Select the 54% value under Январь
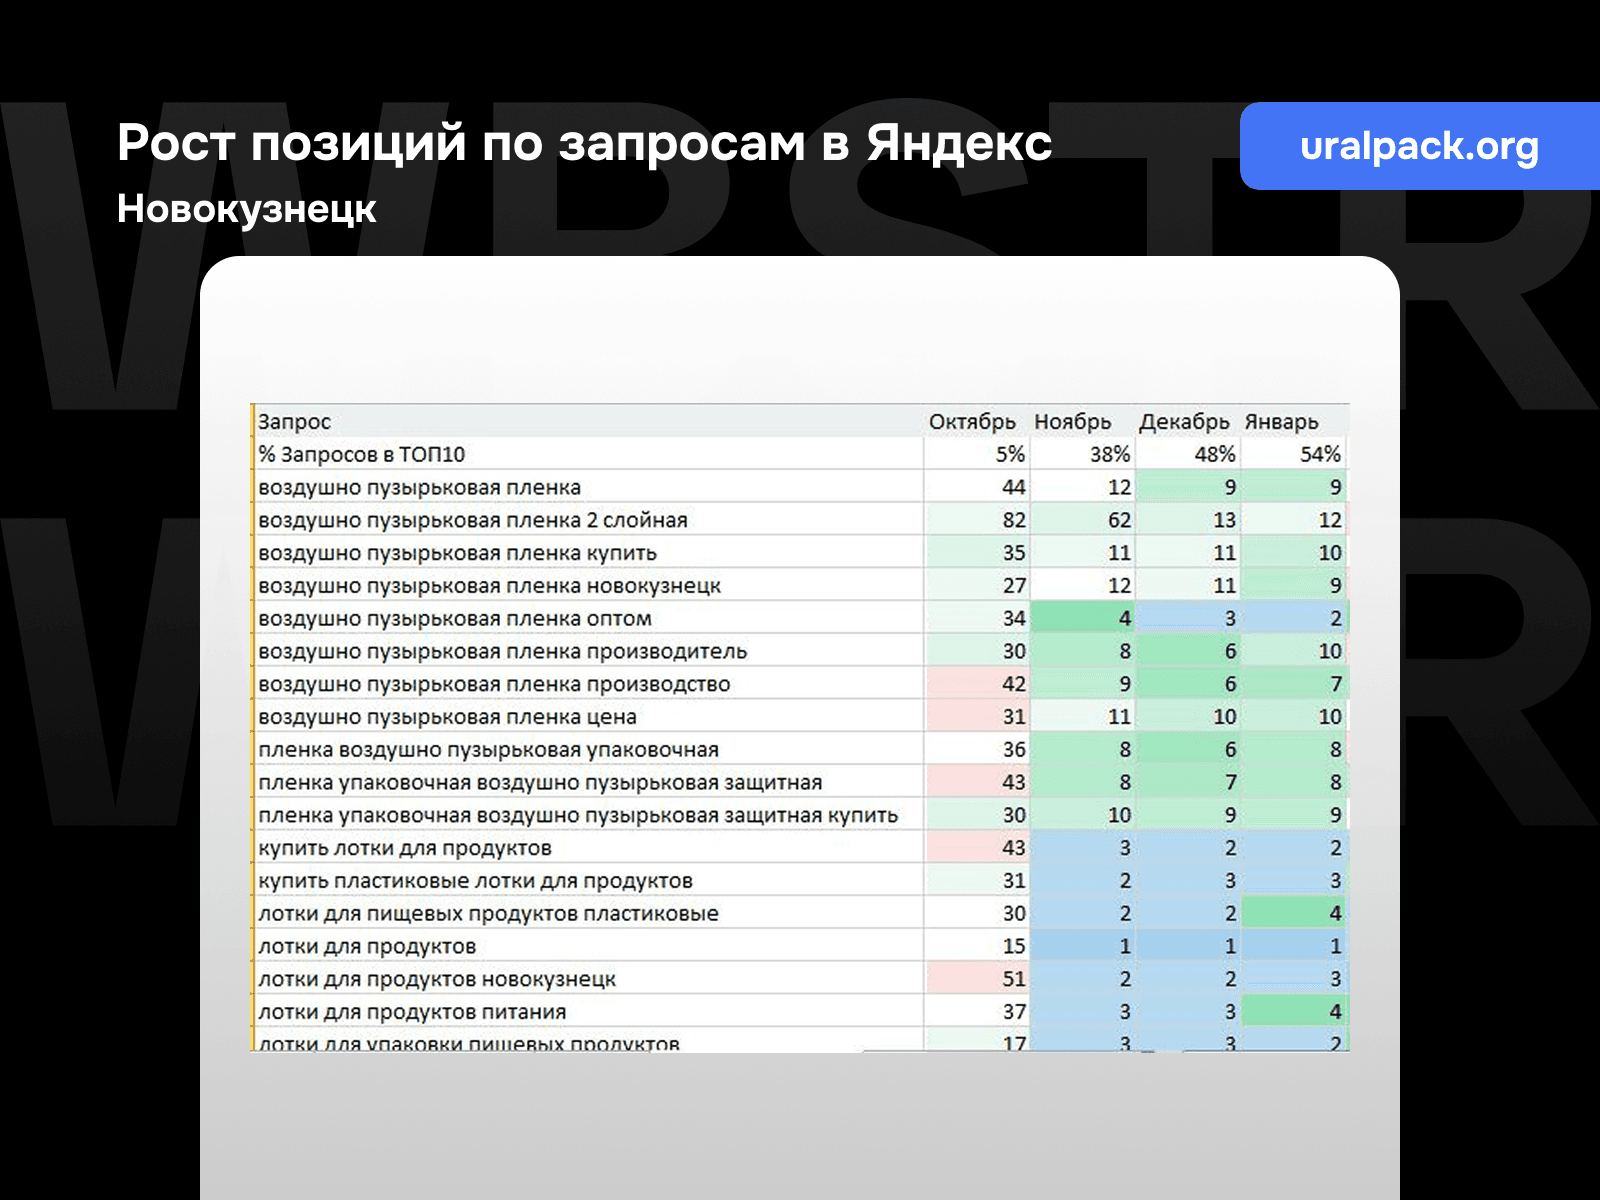Viewport: 1600px width, 1200px height. (1322, 454)
